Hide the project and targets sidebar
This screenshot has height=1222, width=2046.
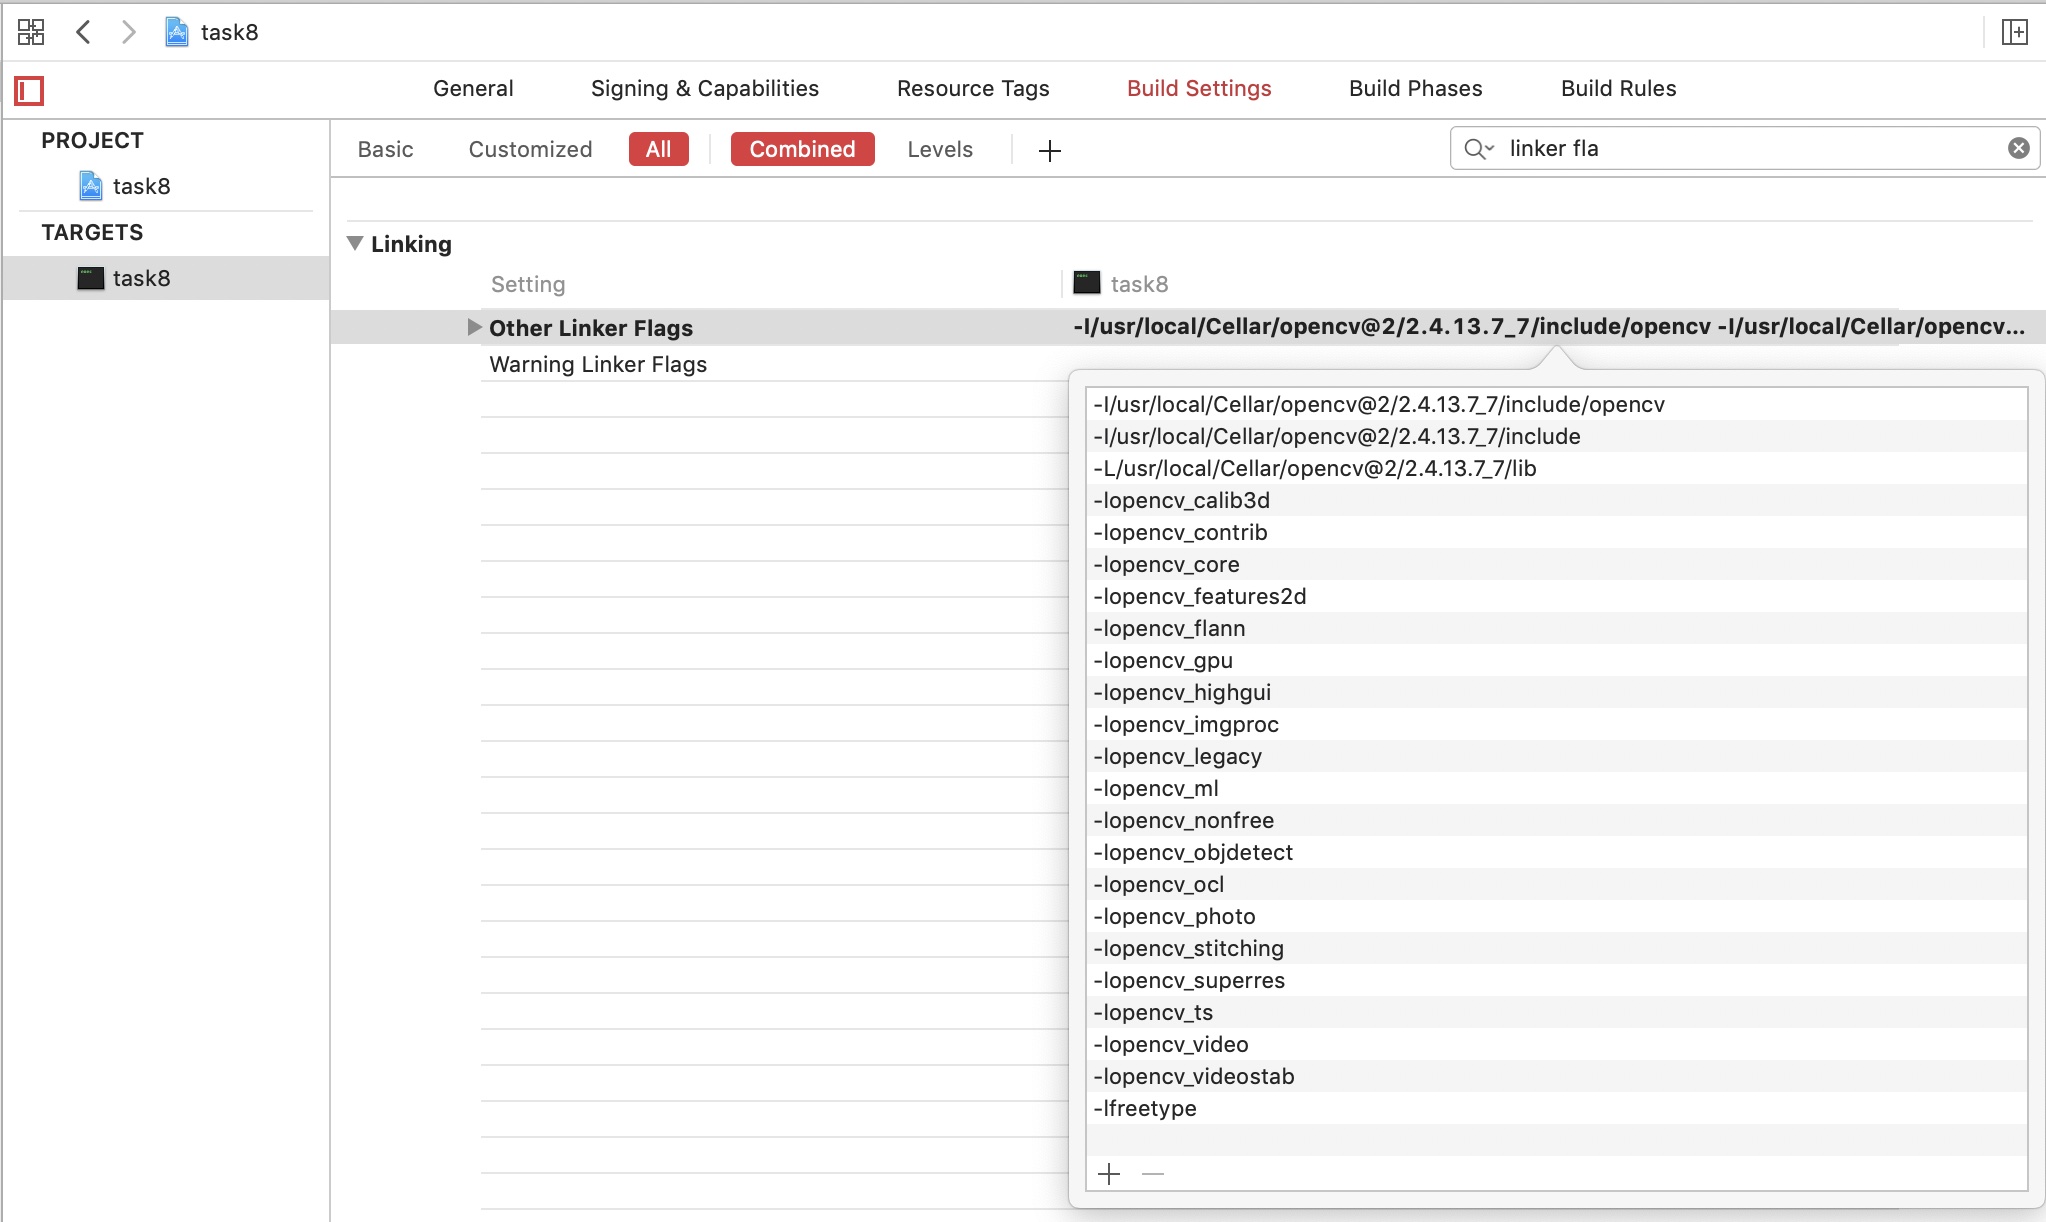[x=29, y=91]
